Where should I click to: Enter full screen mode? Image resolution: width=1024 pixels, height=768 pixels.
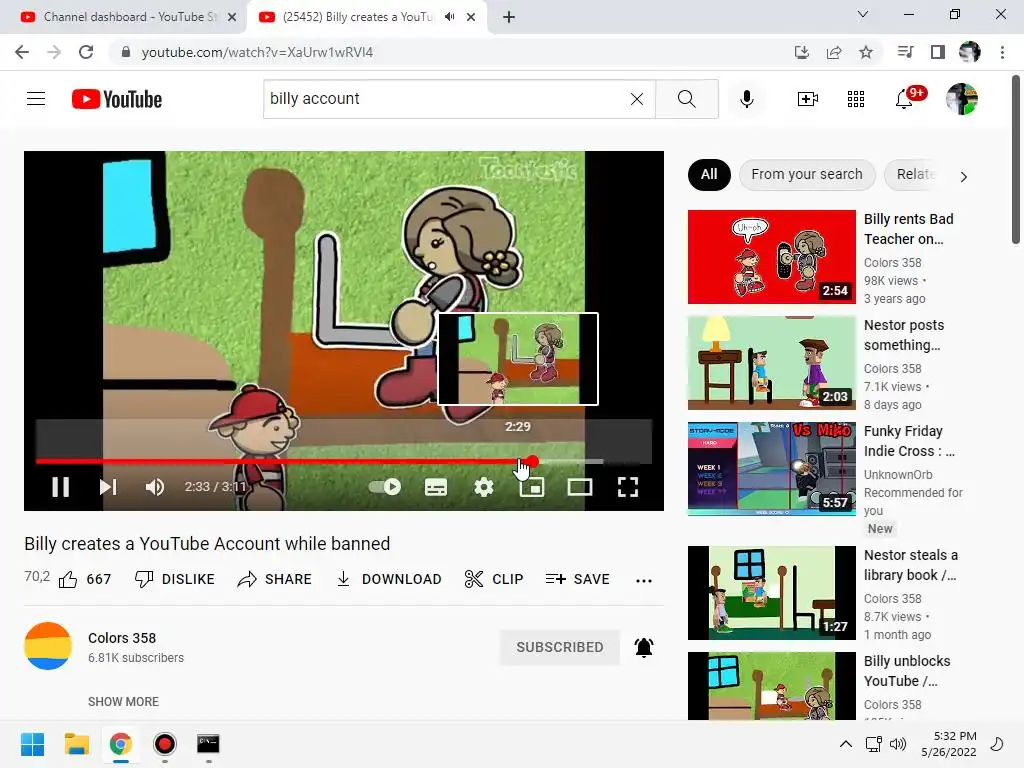[x=628, y=487]
